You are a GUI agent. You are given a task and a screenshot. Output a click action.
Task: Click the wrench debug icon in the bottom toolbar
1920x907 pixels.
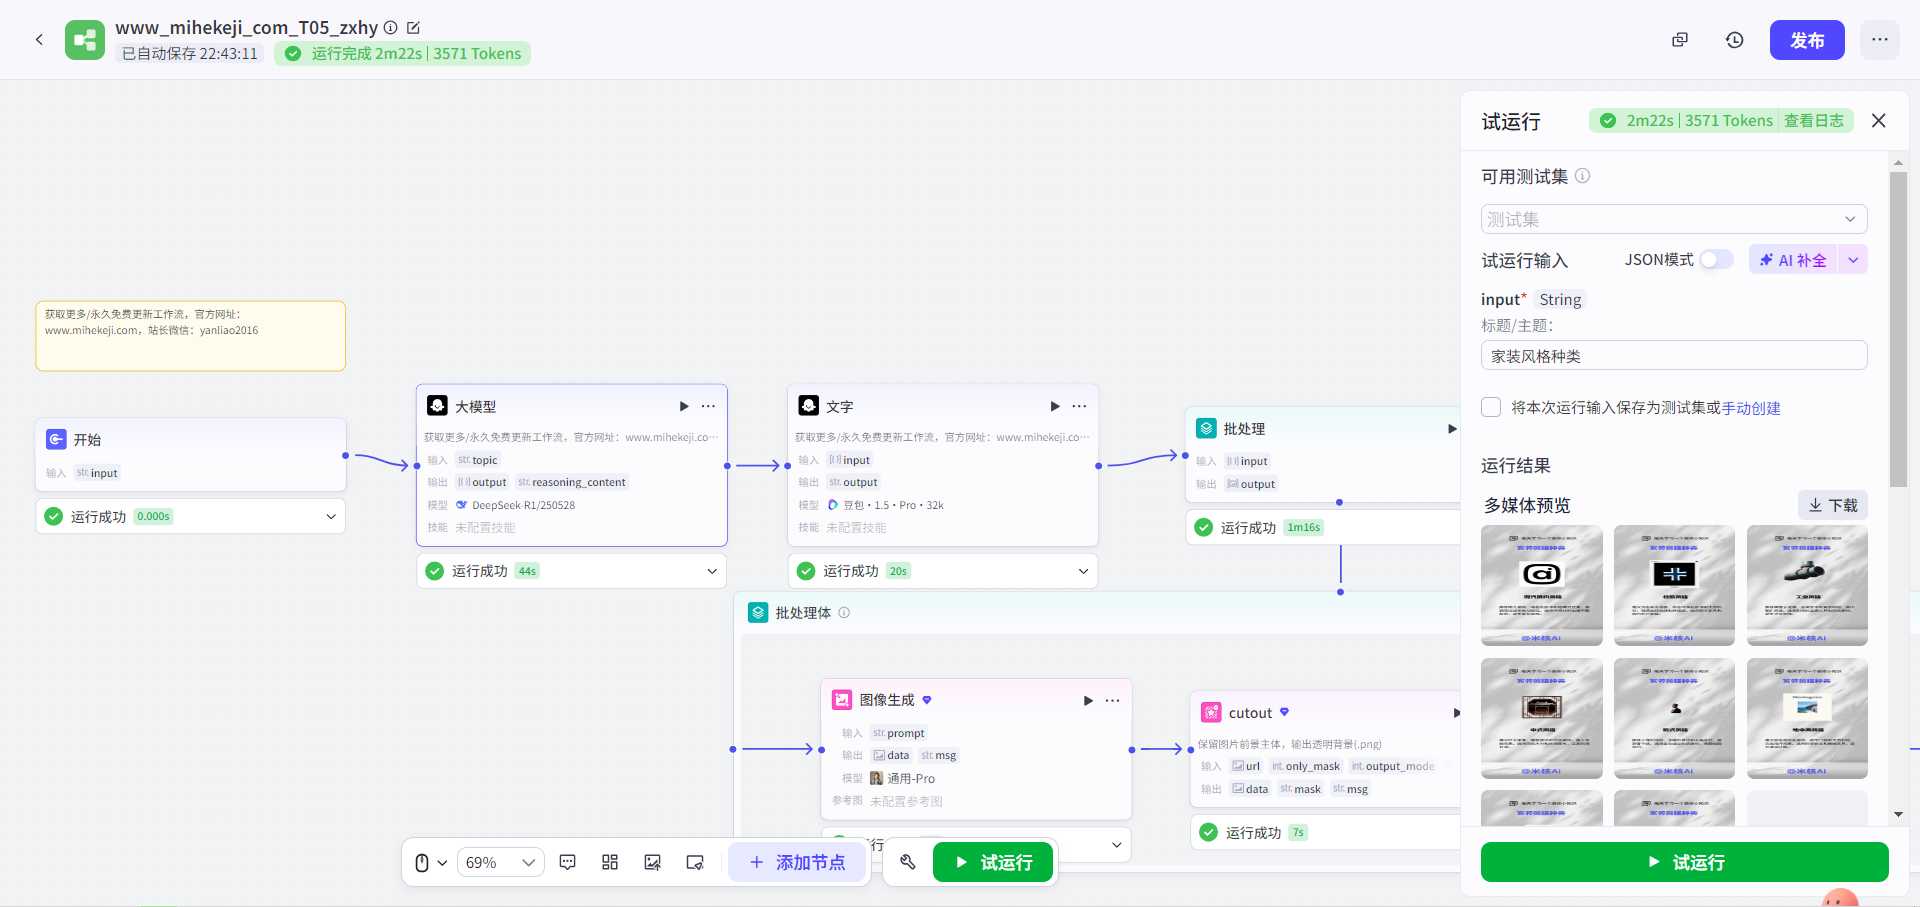pyautogui.click(x=908, y=862)
